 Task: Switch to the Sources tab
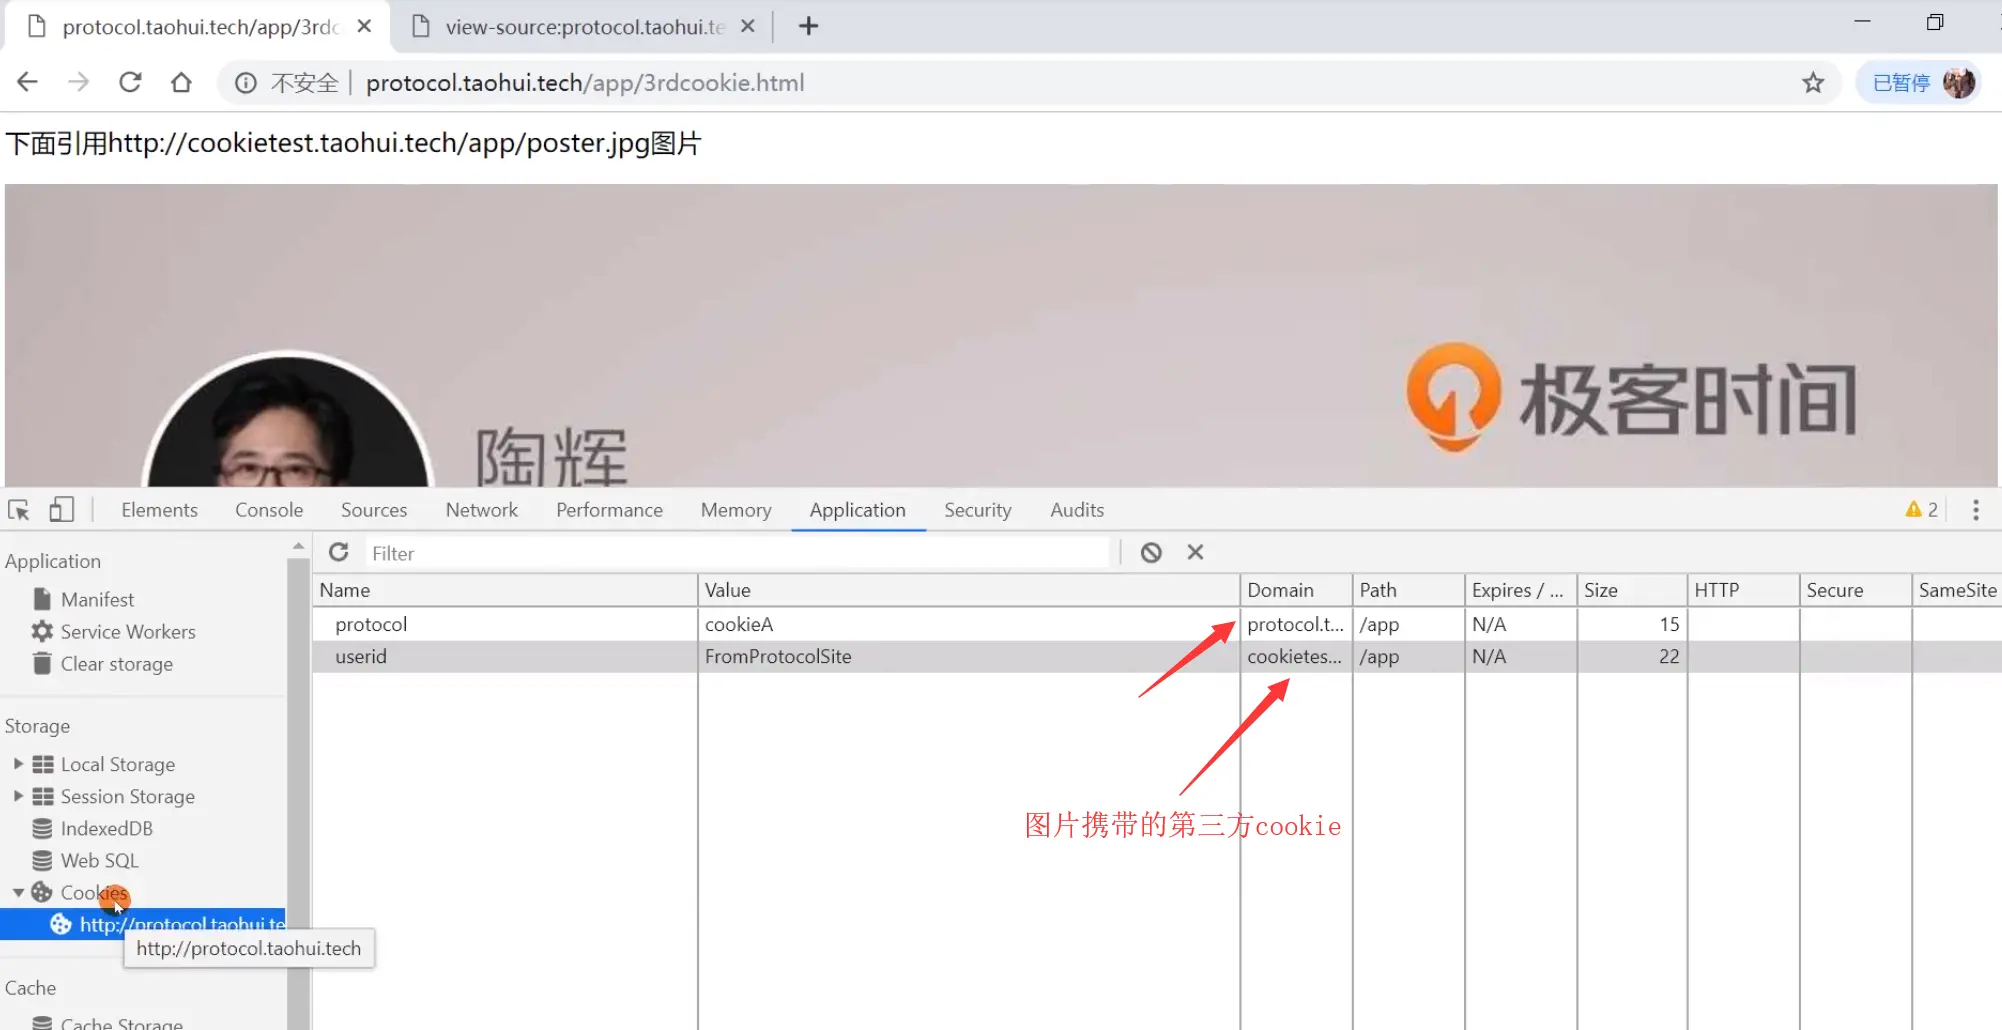click(x=374, y=510)
